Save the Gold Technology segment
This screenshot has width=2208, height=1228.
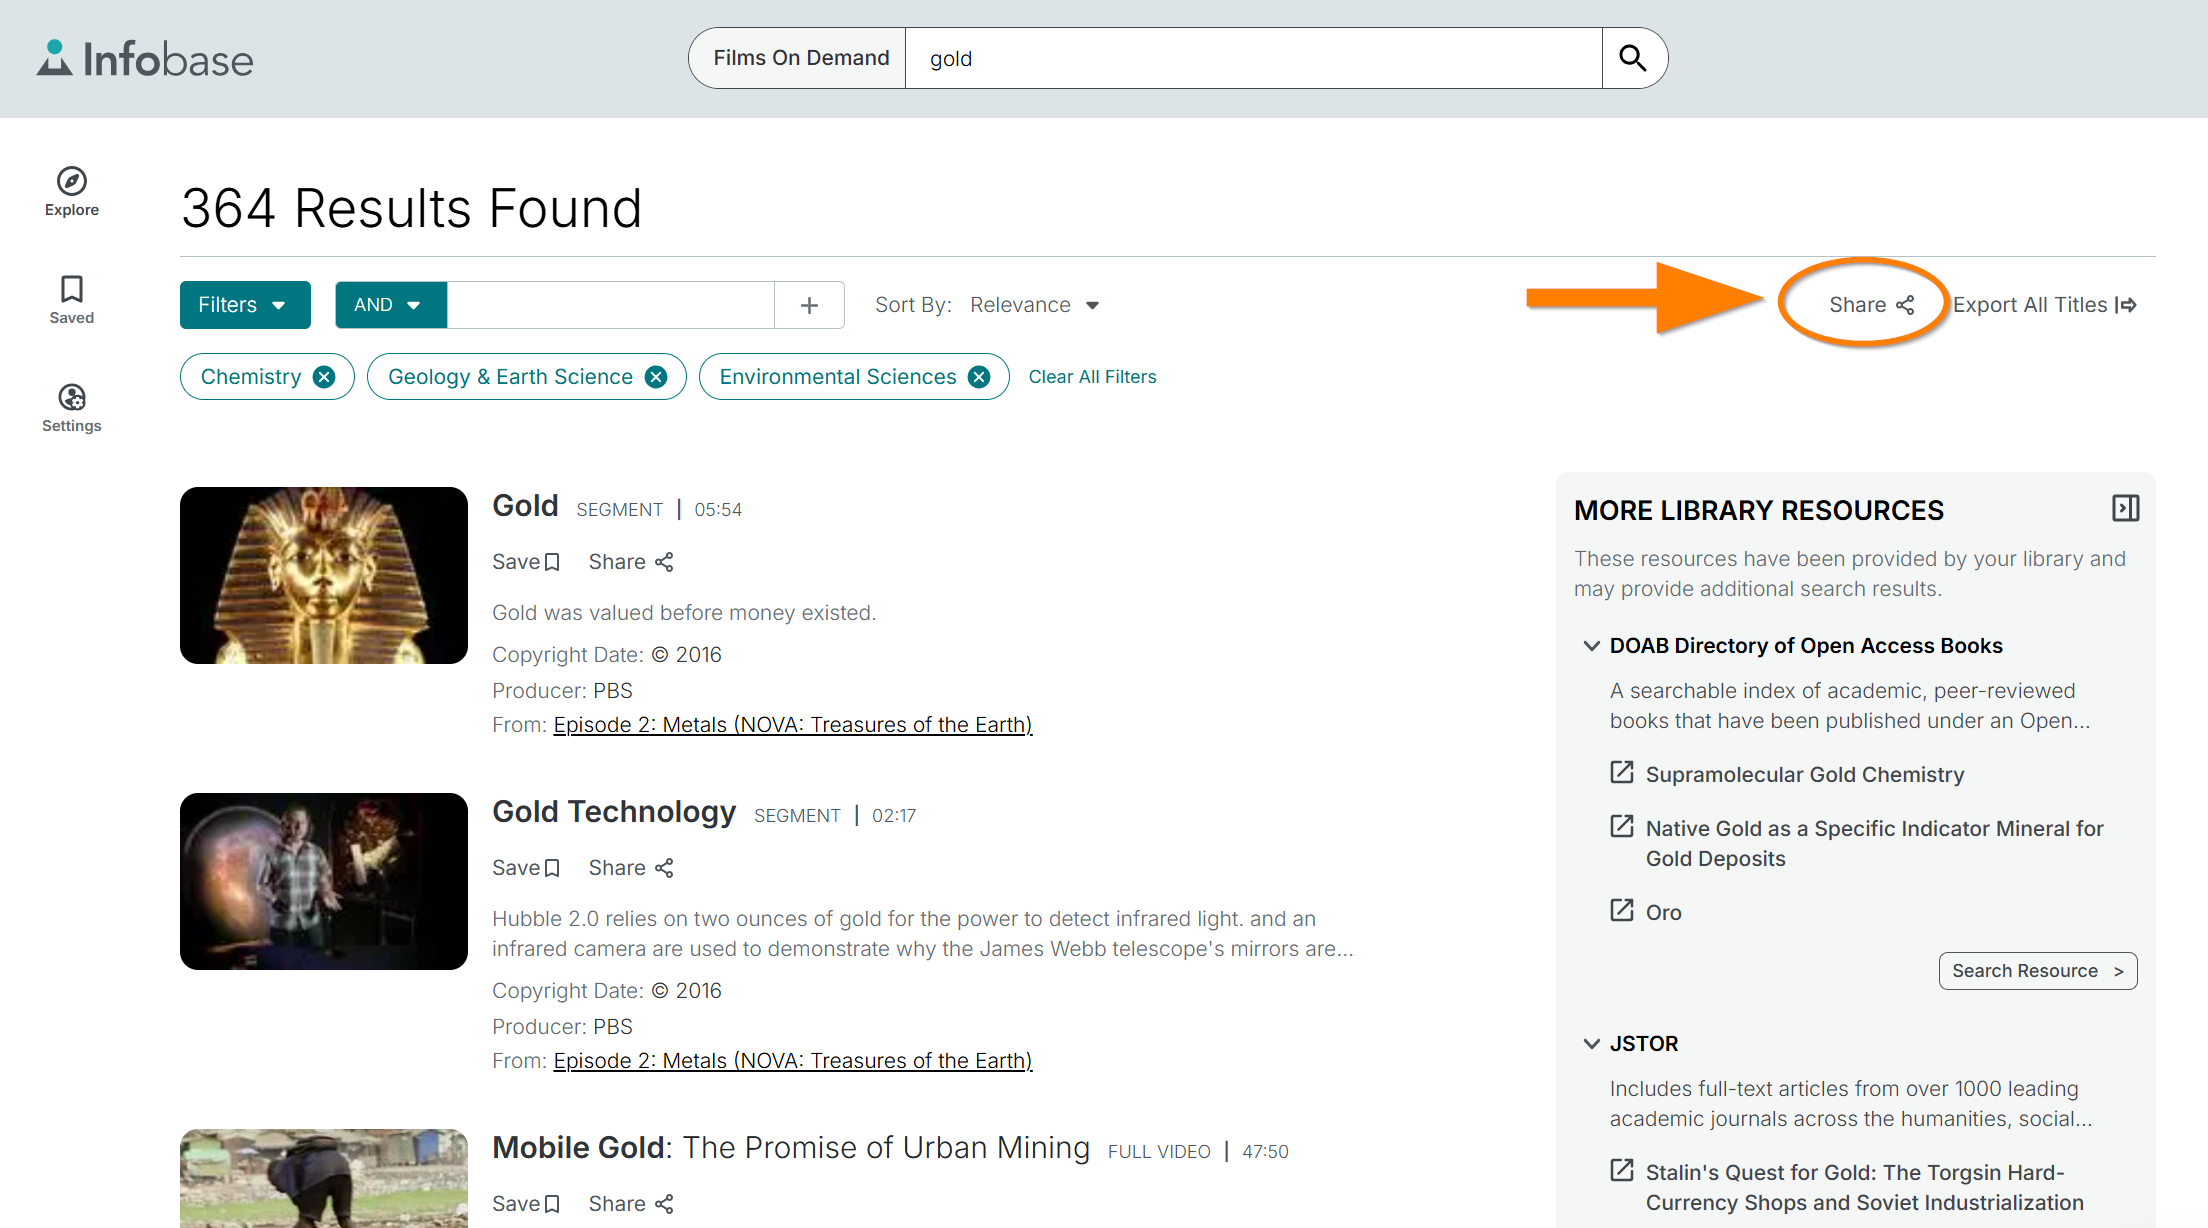click(x=526, y=868)
